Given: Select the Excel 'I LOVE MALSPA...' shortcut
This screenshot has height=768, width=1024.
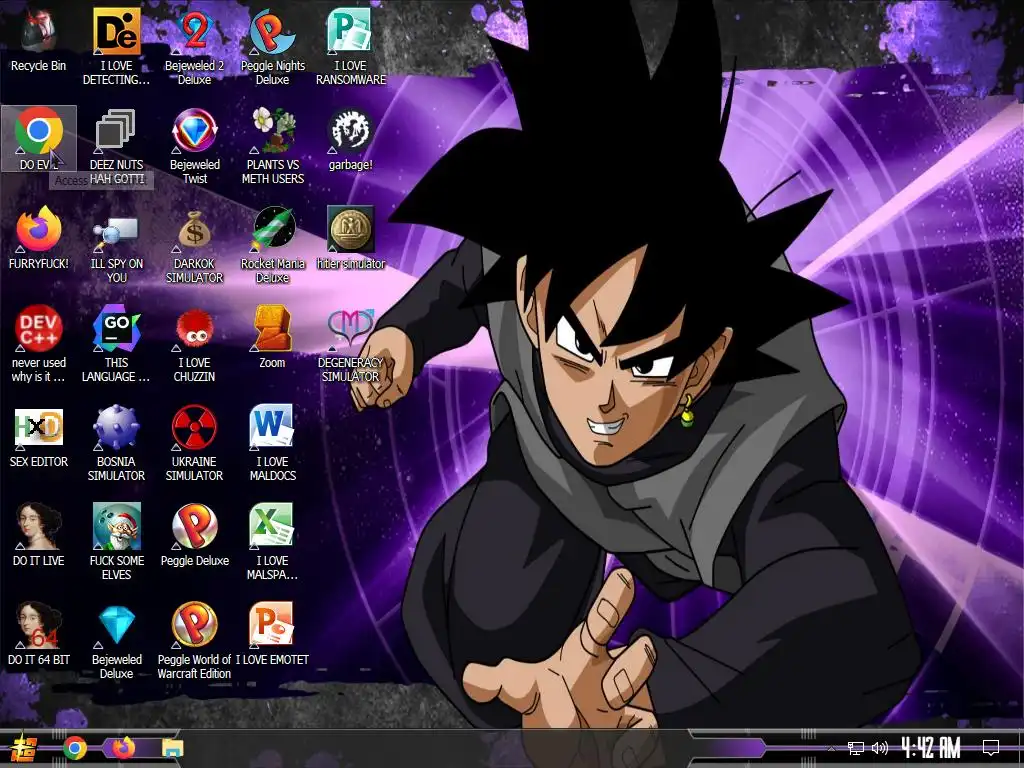Looking at the screenshot, I should pos(273,543).
